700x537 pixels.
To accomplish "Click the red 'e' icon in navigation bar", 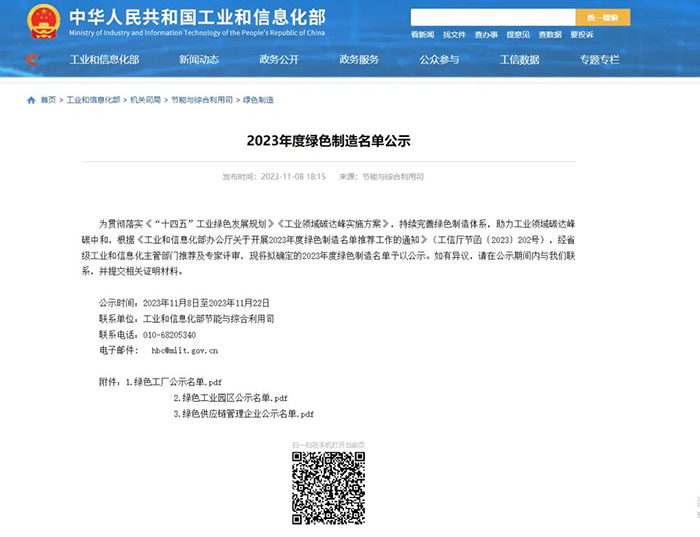I will (33, 59).
